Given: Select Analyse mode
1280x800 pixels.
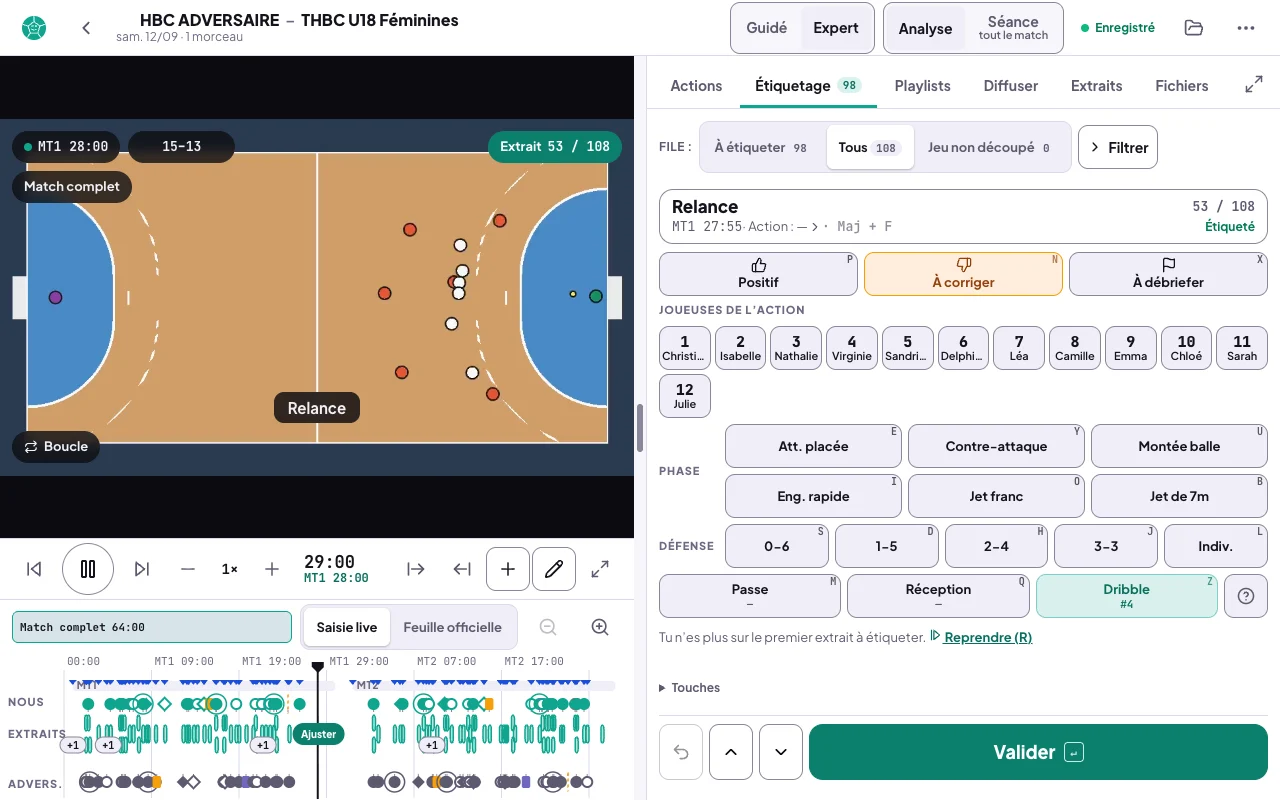Looking at the screenshot, I should click(x=925, y=28).
